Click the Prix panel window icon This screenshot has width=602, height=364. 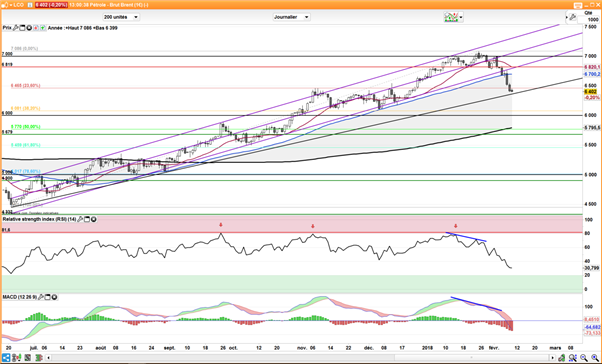point(22,28)
